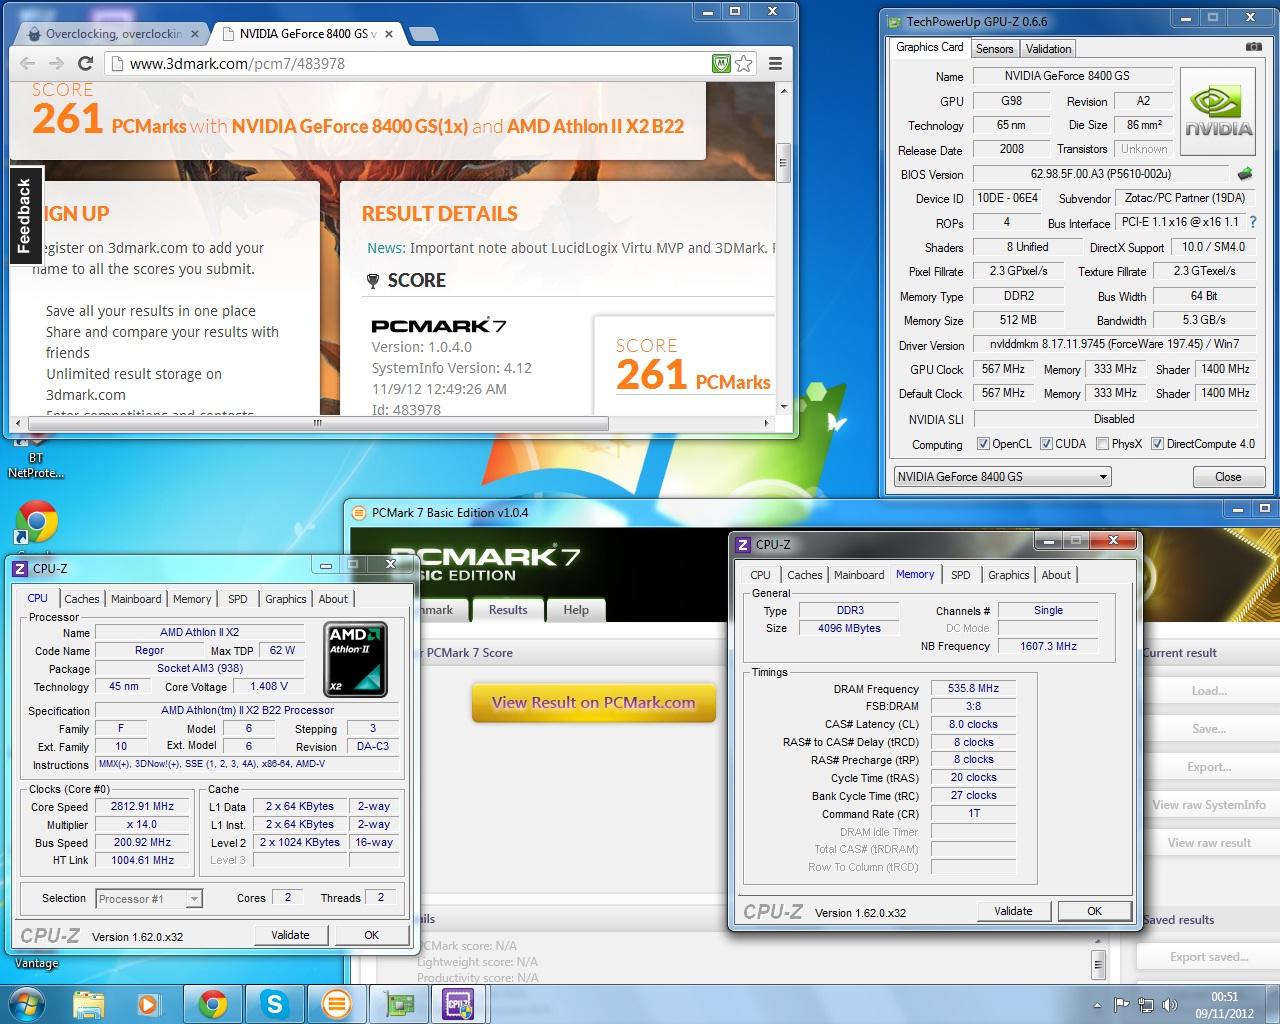Viewport: 1280px width, 1024px height.
Task: Open the SPD tab in right CPU-Z
Action: (x=961, y=575)
